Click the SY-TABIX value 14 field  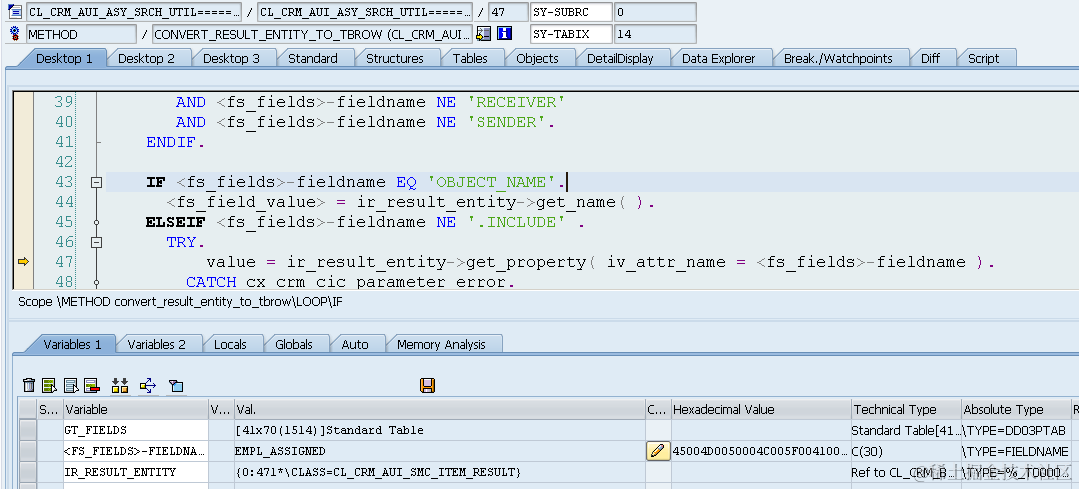[654, 34]
